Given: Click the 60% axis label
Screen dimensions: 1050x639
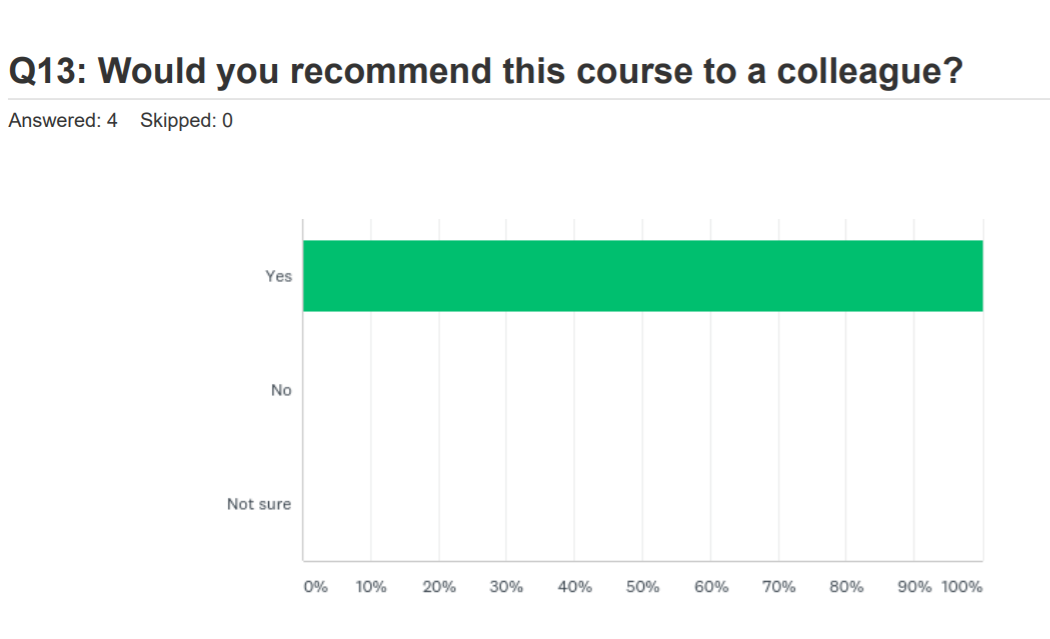Looking at the screenshot, I should point(711,587).
